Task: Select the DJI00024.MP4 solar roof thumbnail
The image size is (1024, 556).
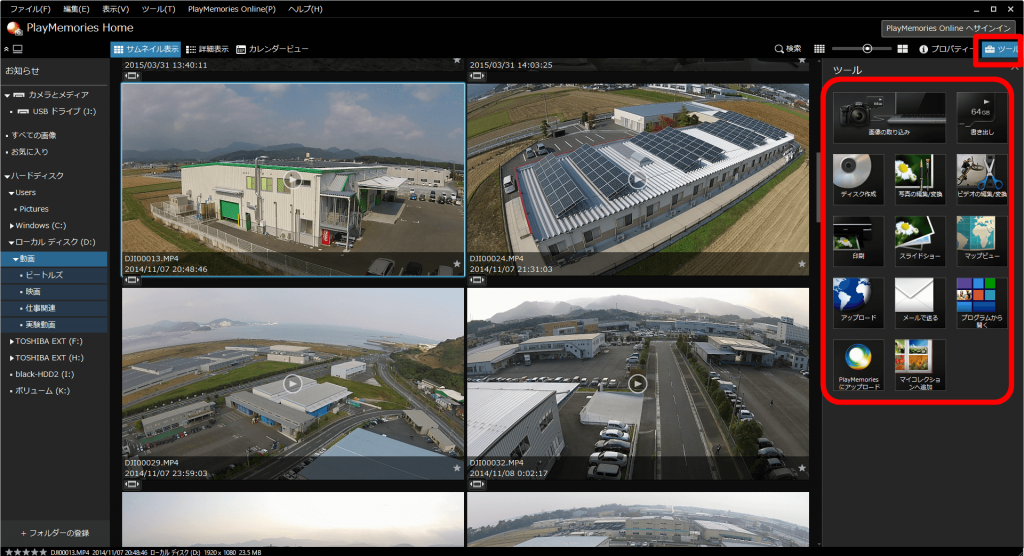Action: (x=638, y=180)
